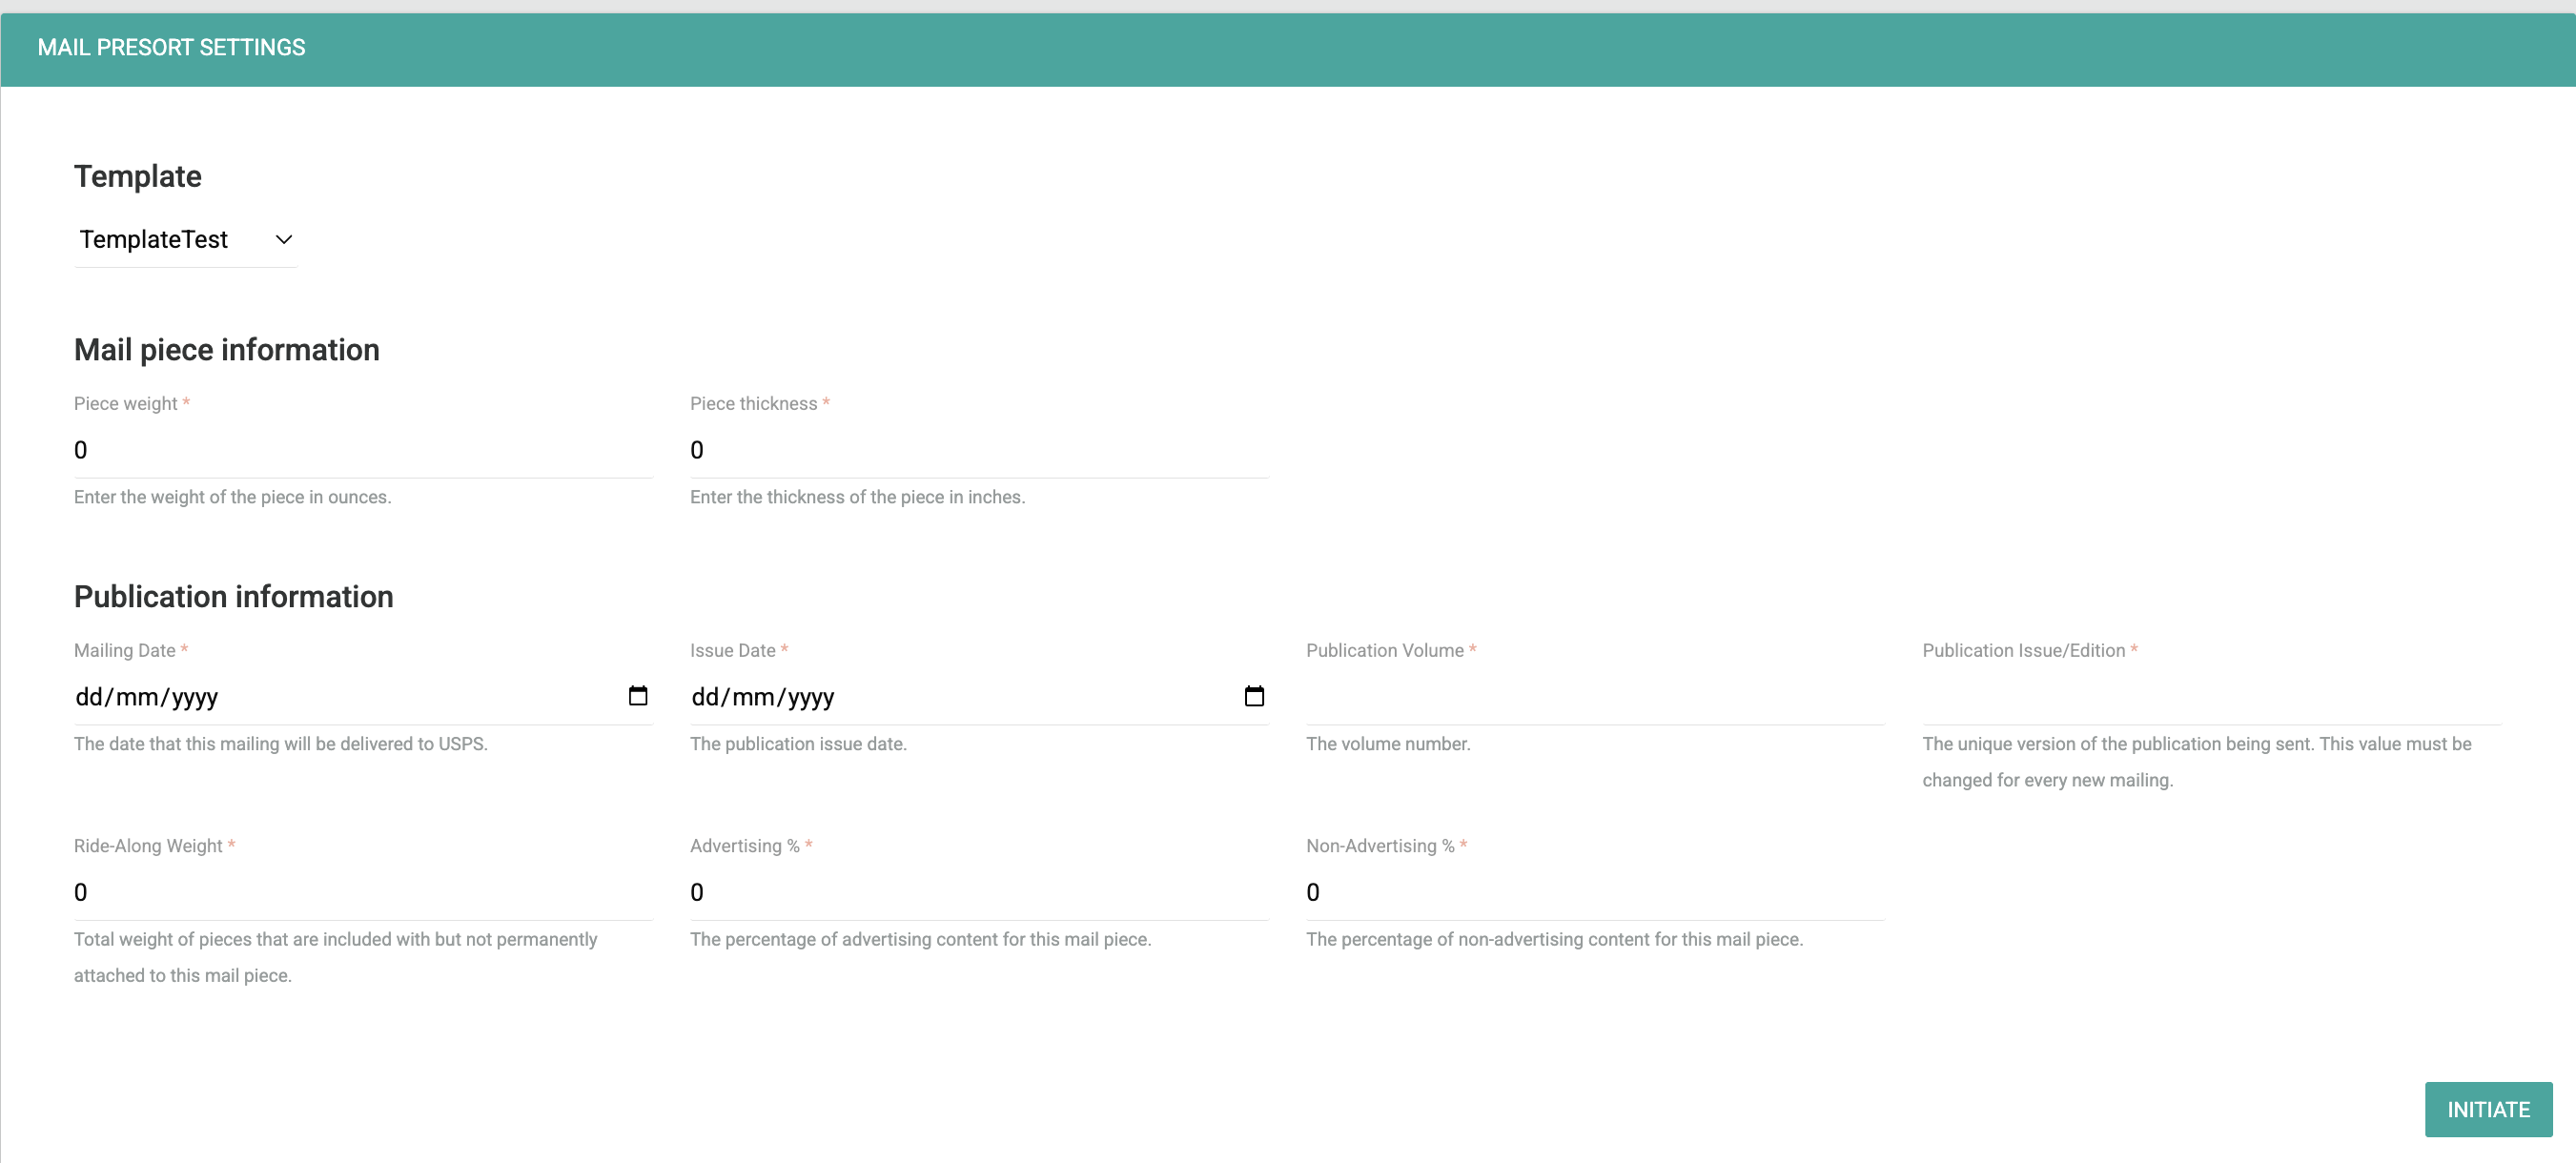The image size is (2576, 1163).
Task: Click the Publication information heading
Action: coord(234,596)
